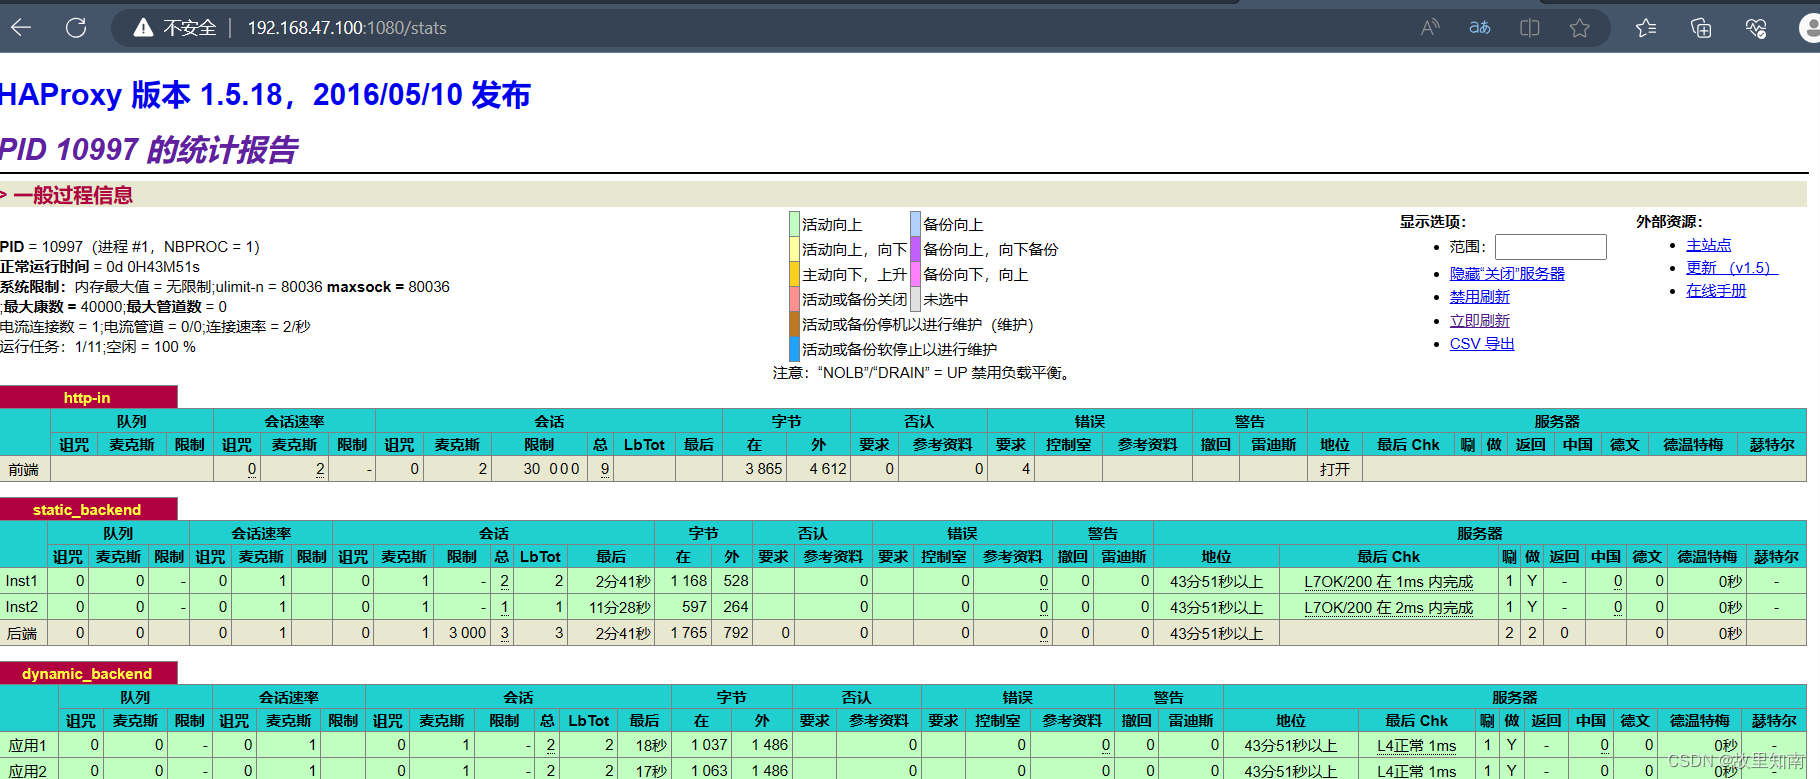
Task: Click Inst2 last check L7OK/200 cell
Action: click(1388, 607)
